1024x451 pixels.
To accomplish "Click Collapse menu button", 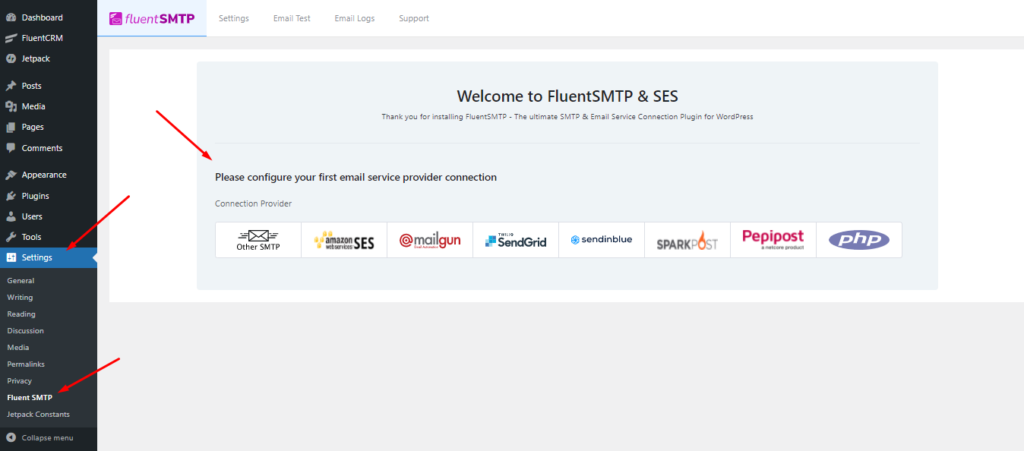I will 48,438.
